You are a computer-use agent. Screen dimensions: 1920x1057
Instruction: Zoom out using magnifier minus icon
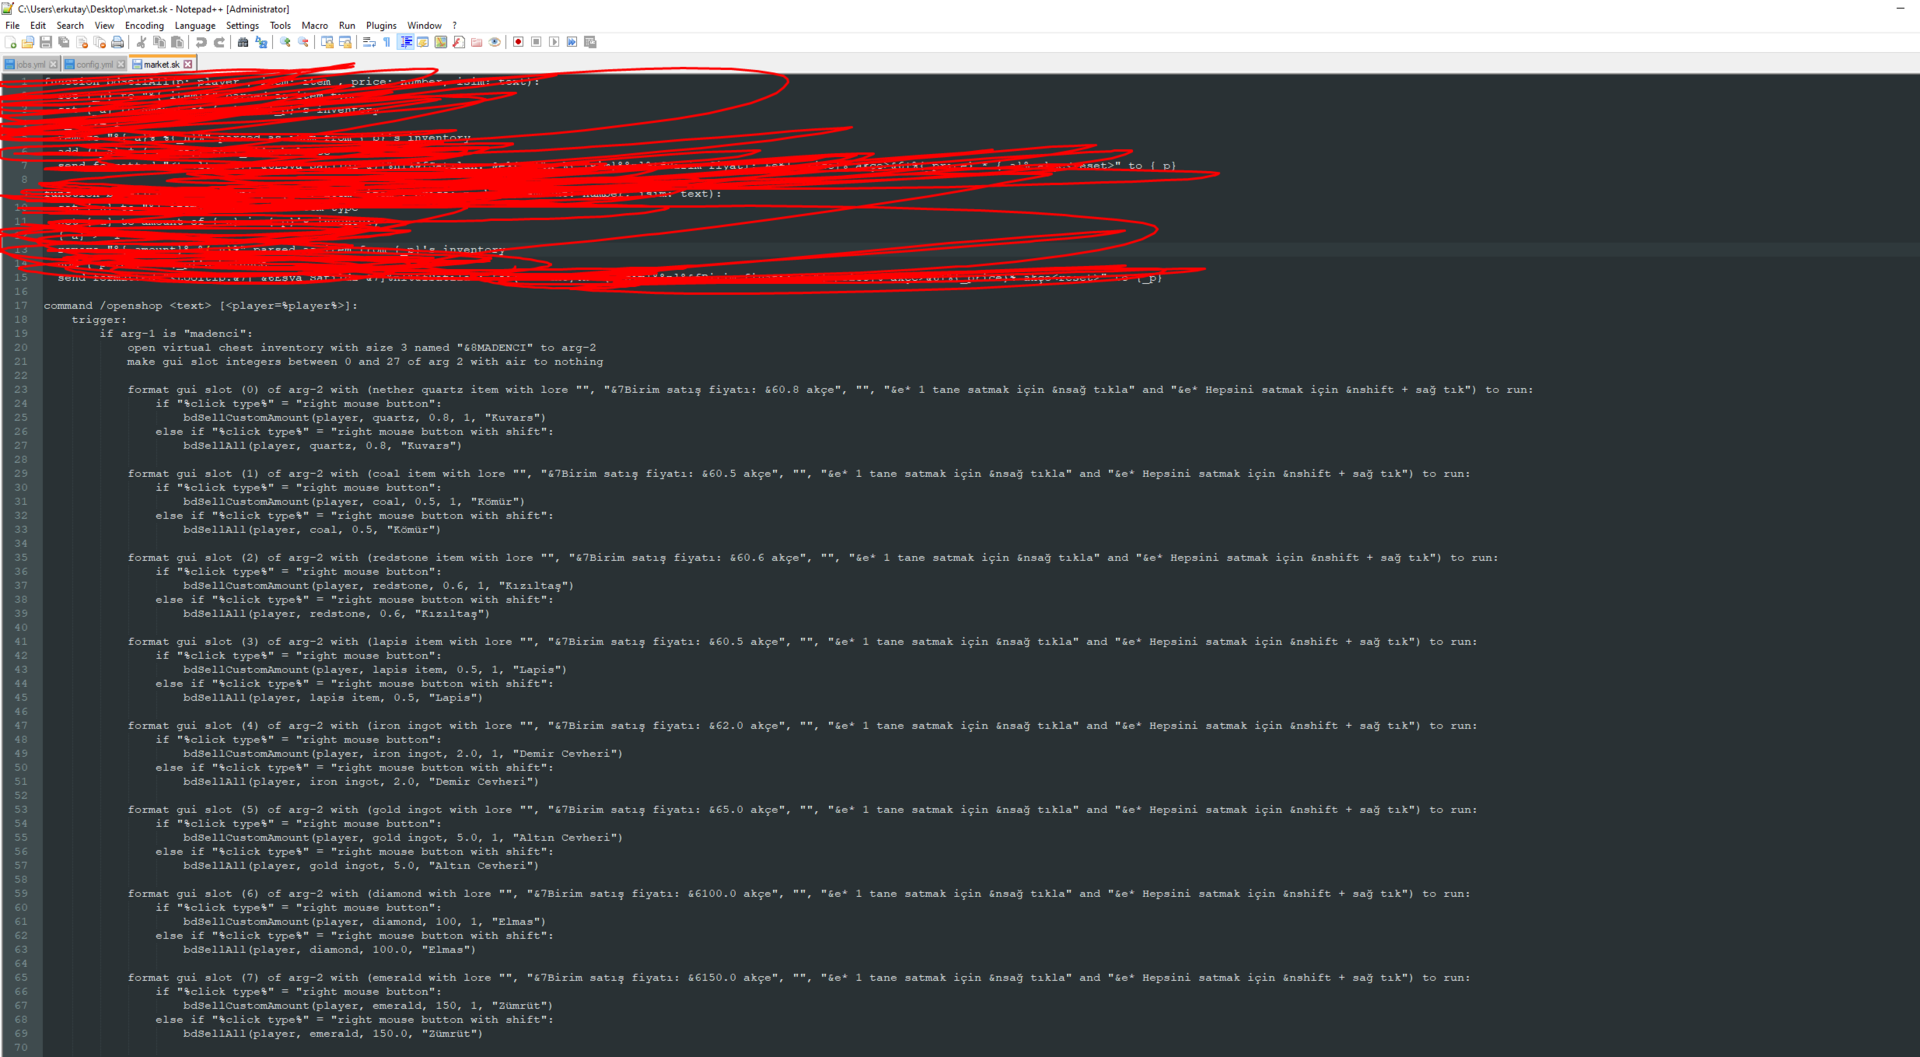[303, 42]
